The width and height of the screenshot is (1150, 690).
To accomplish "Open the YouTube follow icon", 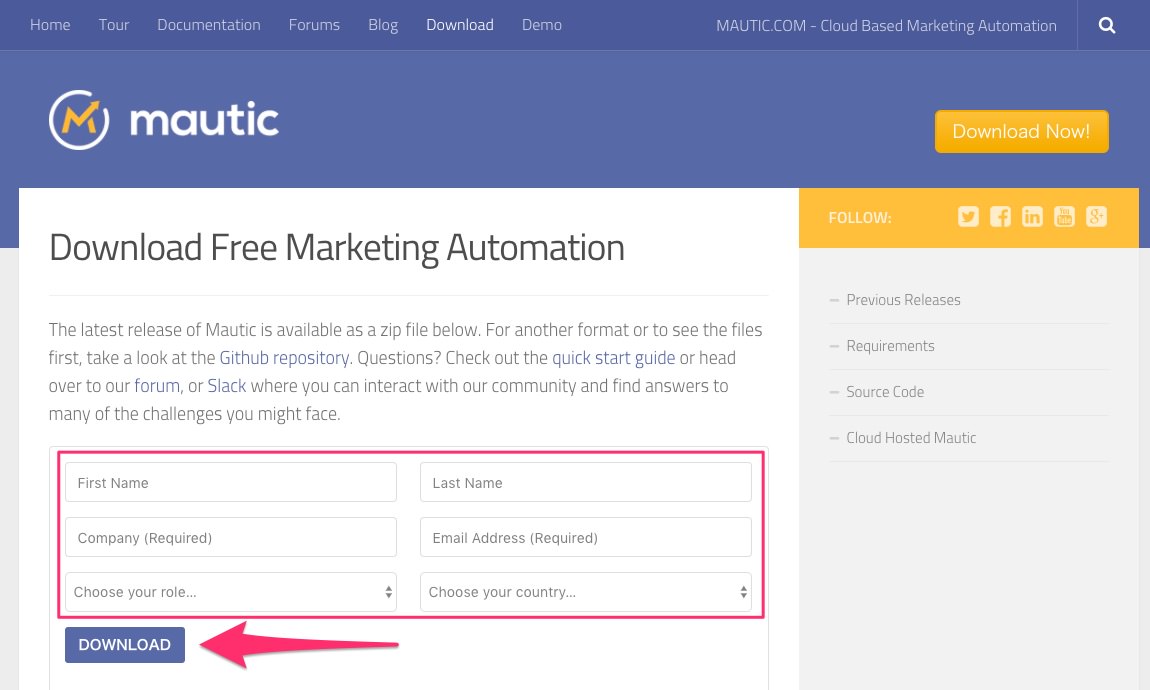I will pyautogui.click(x=1064, y=216).
